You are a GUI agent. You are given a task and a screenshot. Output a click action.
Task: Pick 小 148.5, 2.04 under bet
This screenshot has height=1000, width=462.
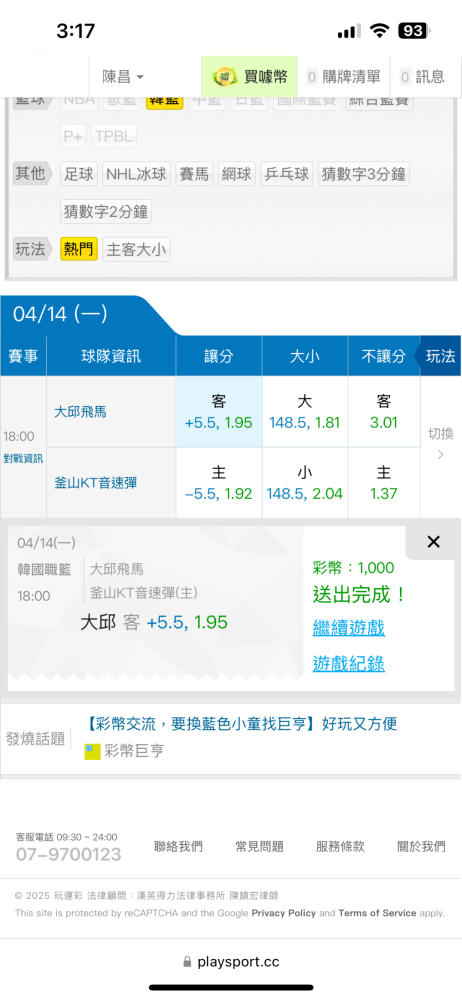[x=305, y=483]
